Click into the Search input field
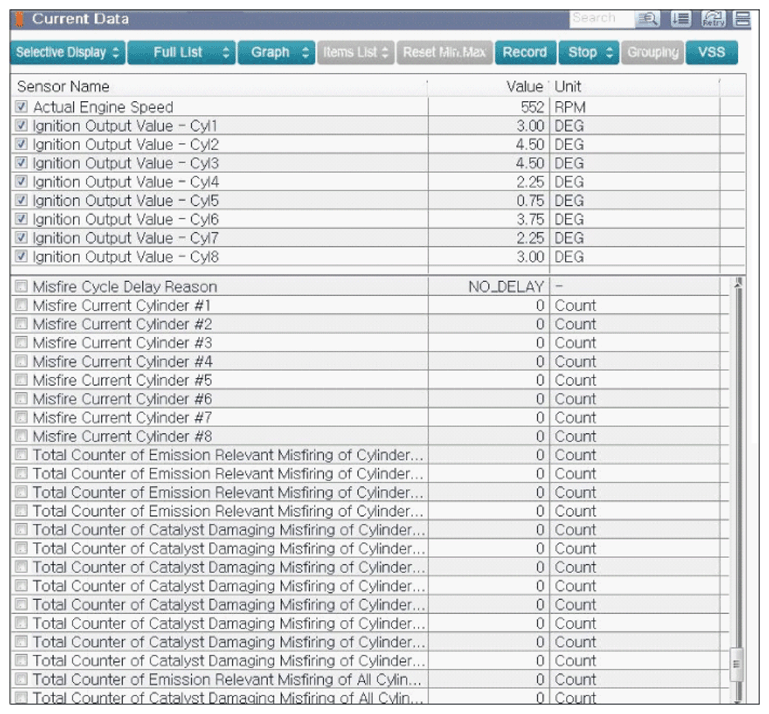The image size is (769, 714). coord(602,19)
